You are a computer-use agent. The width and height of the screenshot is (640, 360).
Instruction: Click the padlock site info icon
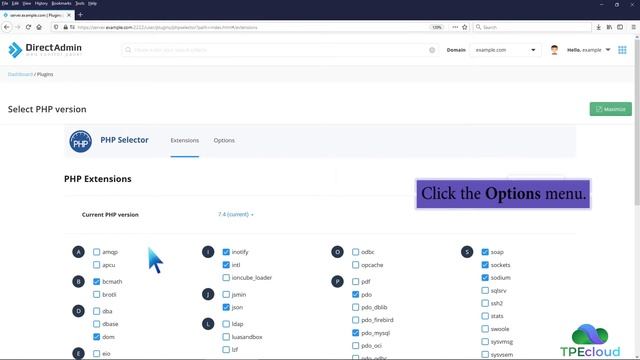click(x=65, y=27)
